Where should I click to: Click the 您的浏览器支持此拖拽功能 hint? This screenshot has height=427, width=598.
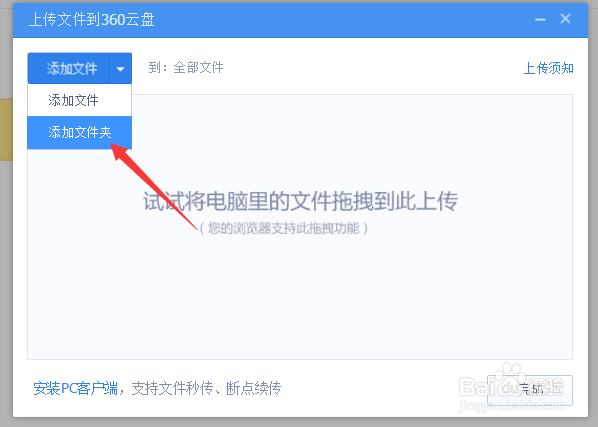tap(284, 228)
